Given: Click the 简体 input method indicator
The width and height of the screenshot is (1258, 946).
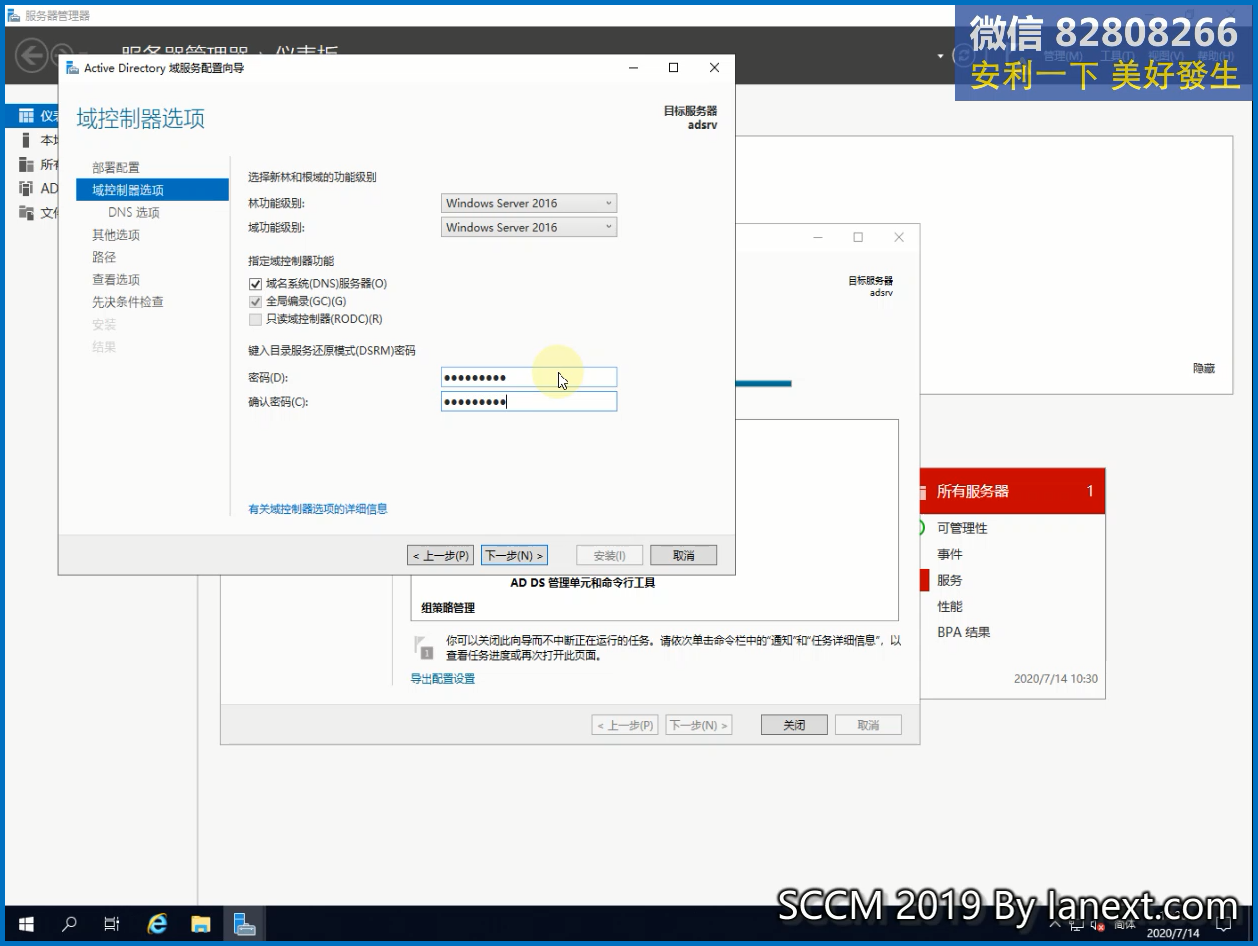Looking at the screenshot, I should pos(1125,925).
